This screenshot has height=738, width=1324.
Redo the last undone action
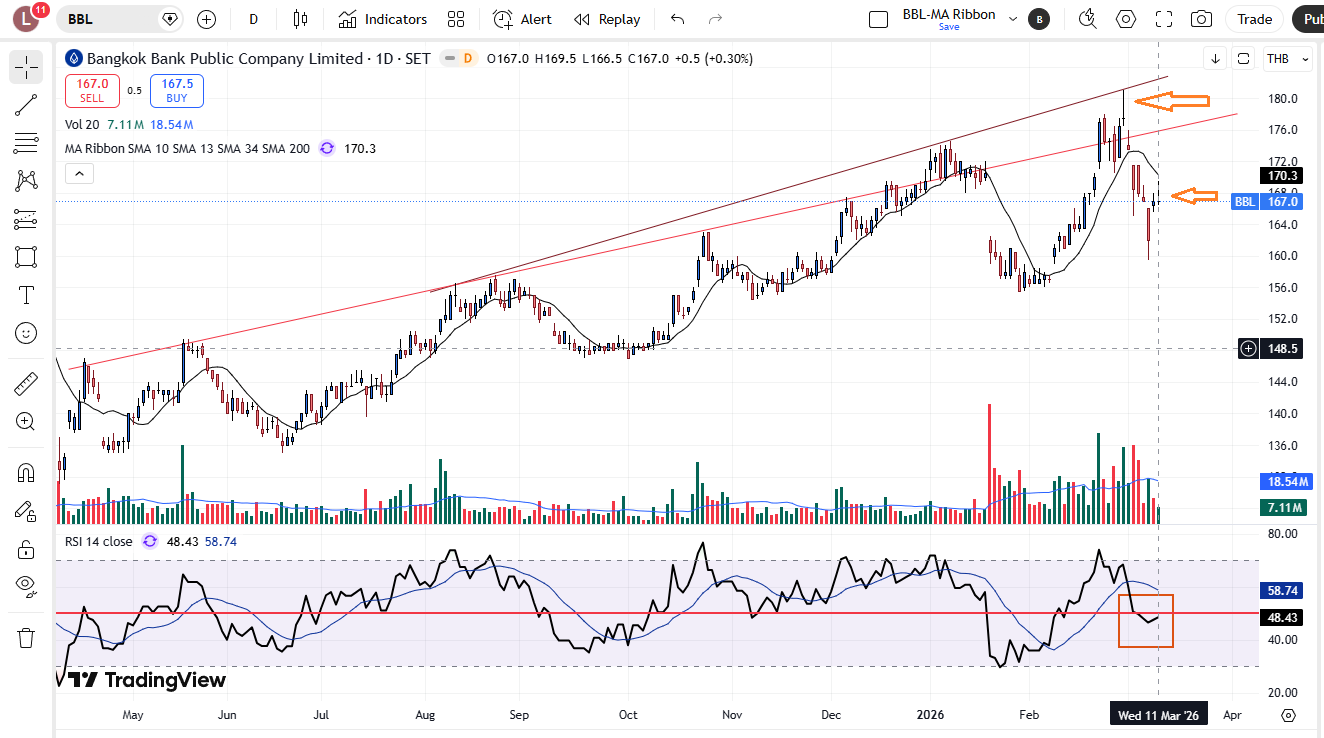point(714,19)
